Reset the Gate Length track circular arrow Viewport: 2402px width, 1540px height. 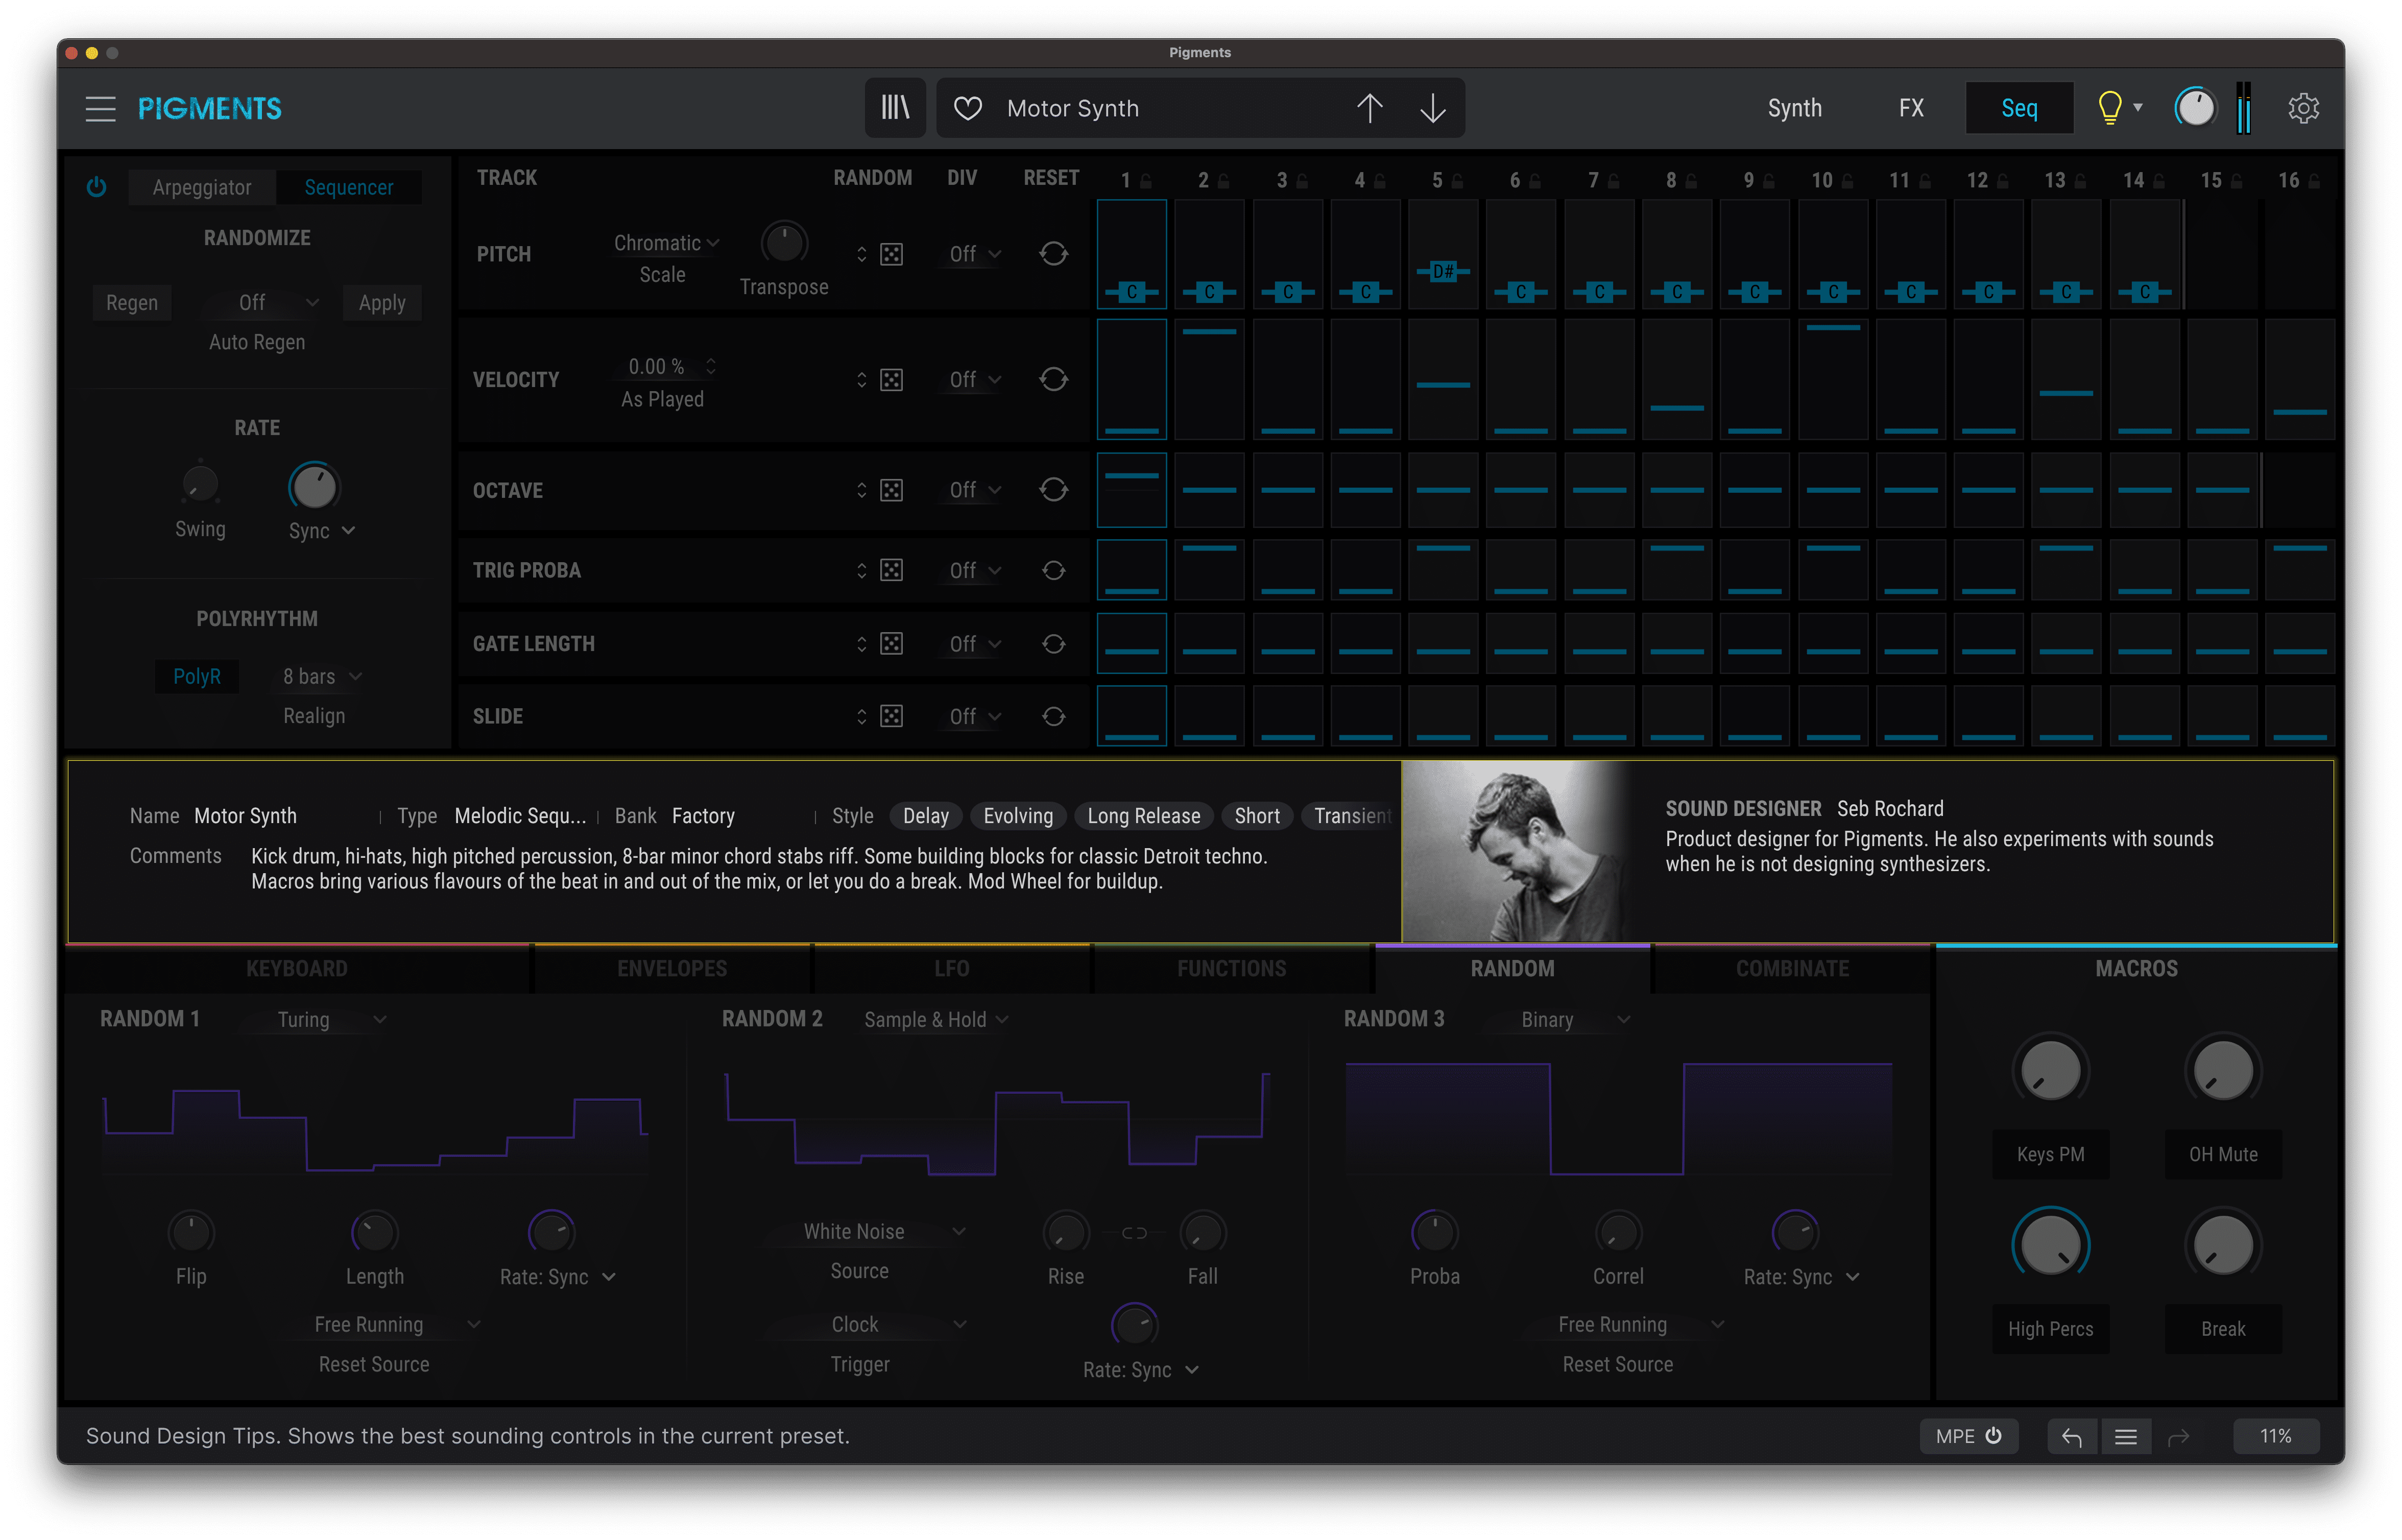[1053, 644]
